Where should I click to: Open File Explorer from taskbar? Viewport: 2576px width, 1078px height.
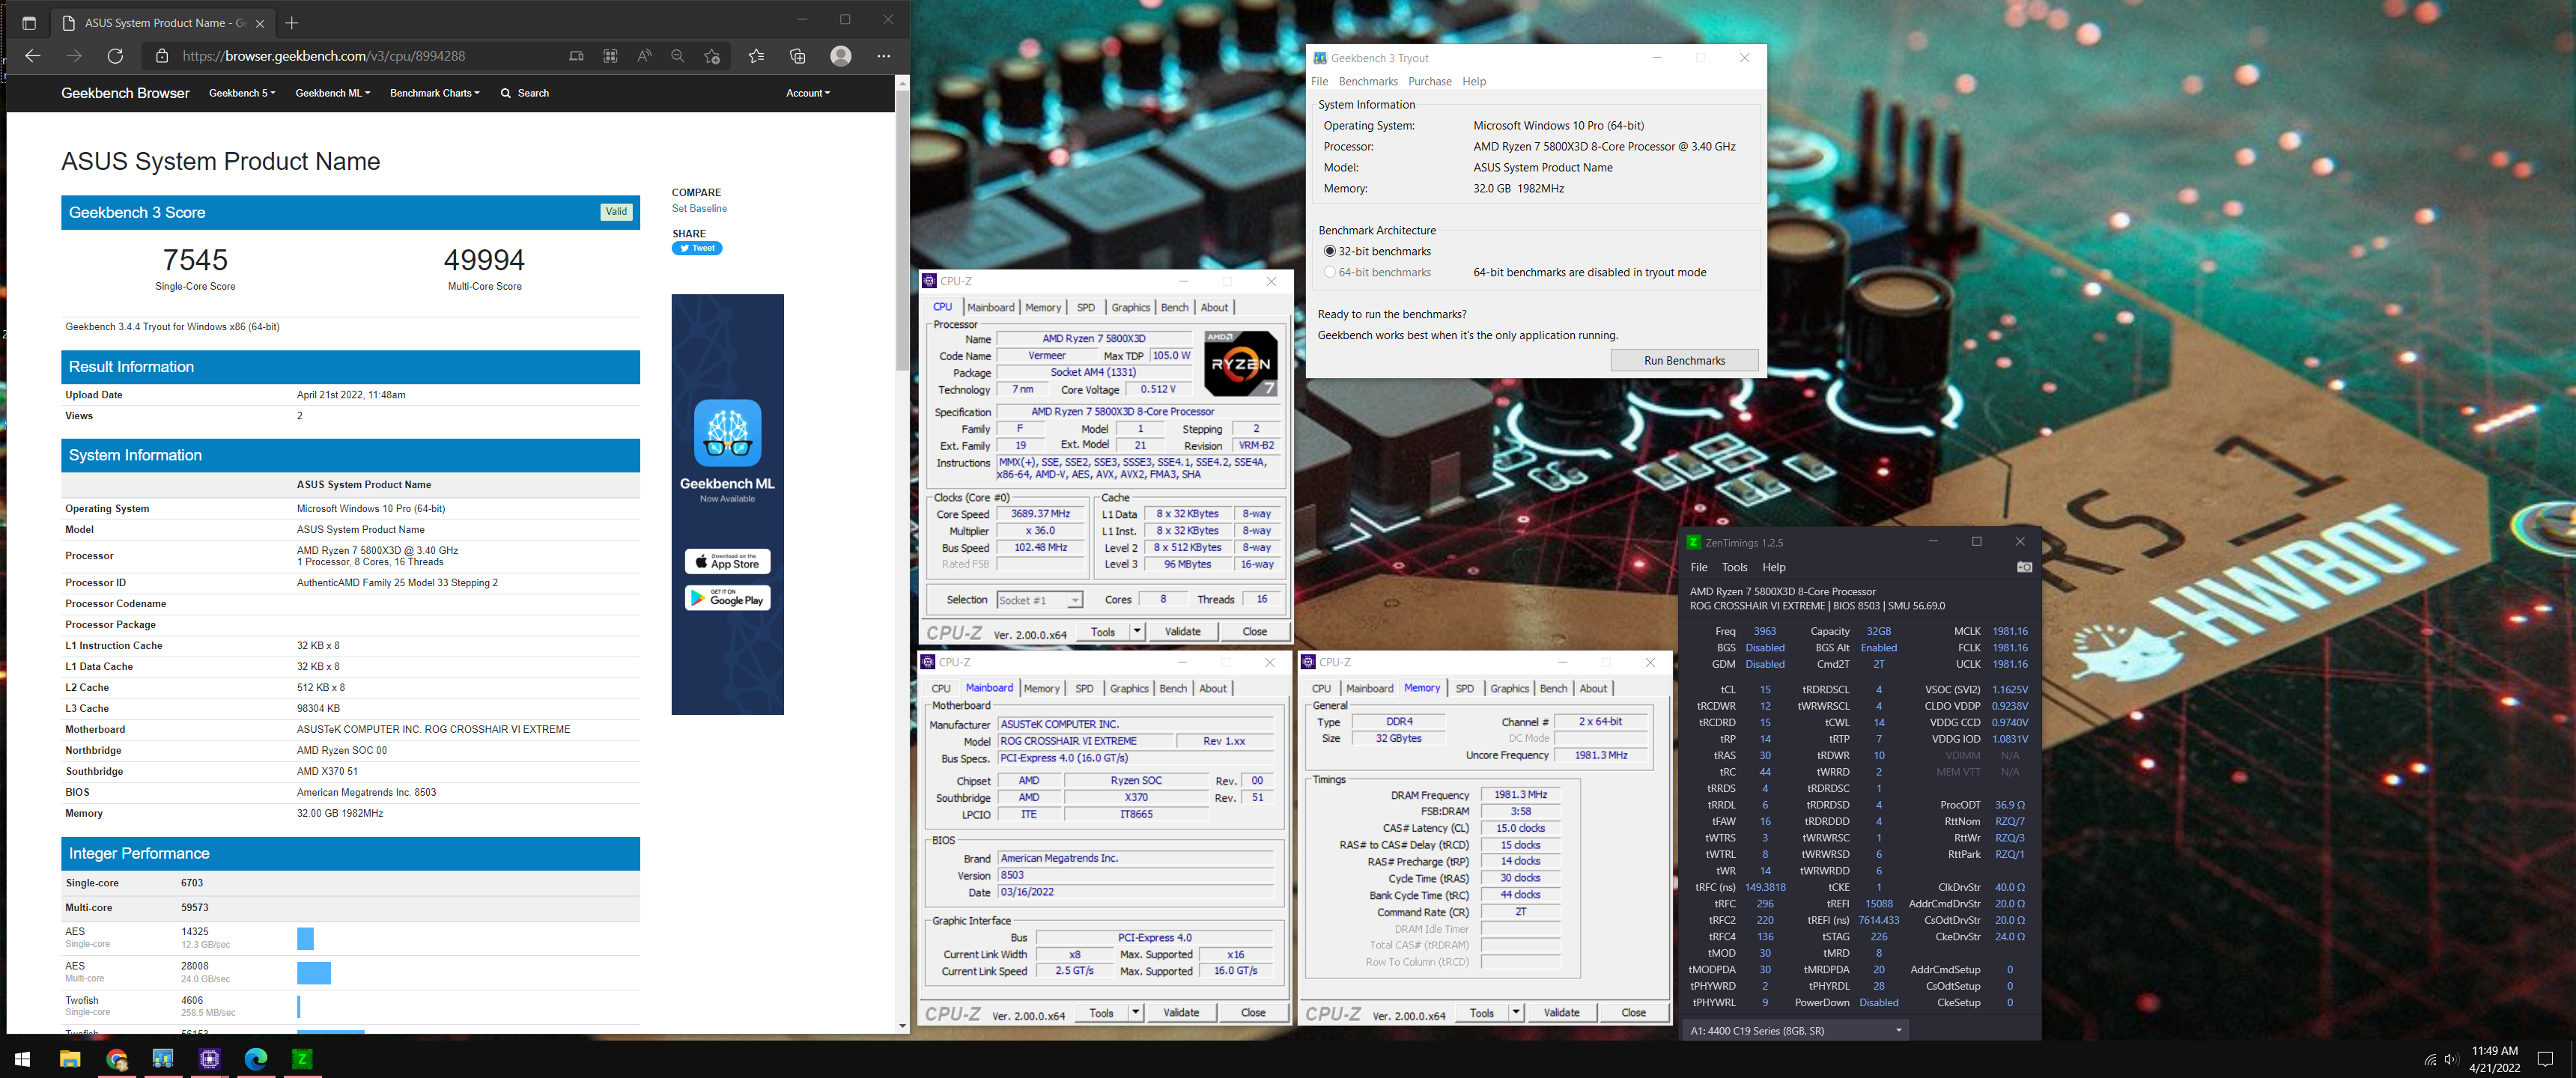tap(70, 1059)
